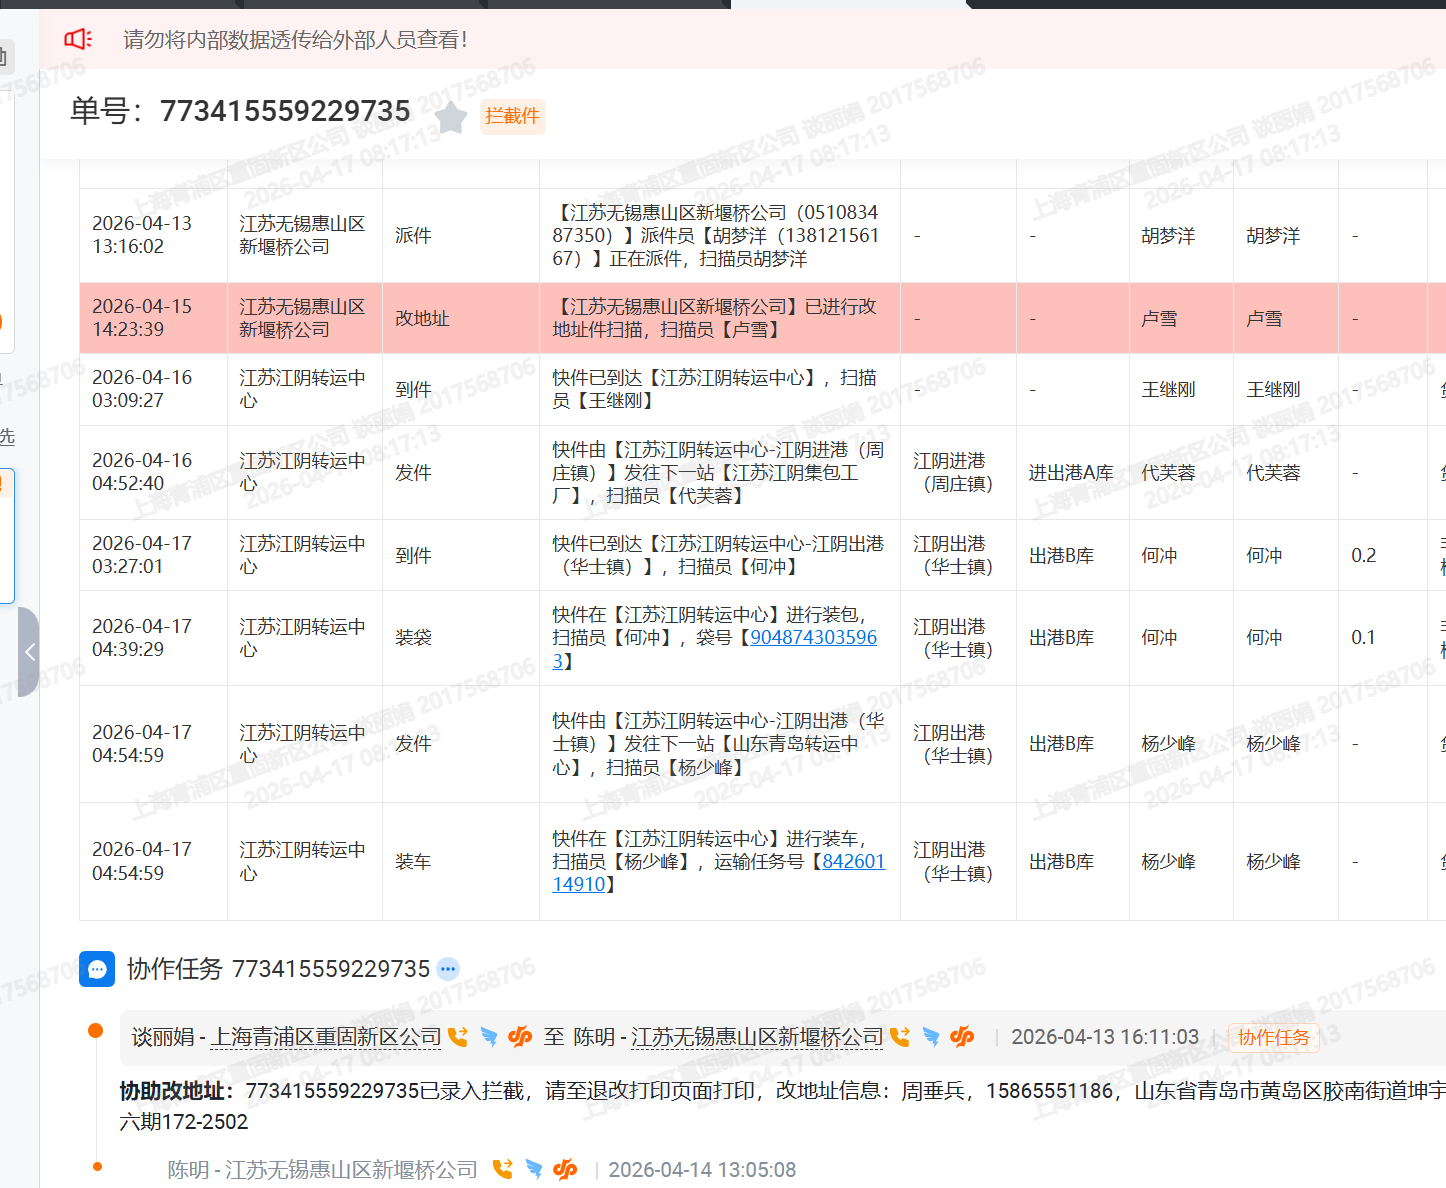Toggle the favorite star beside the waybill number
Image resolution: width=1446 pixels, height=1188 pixels.
coord(451,117)
